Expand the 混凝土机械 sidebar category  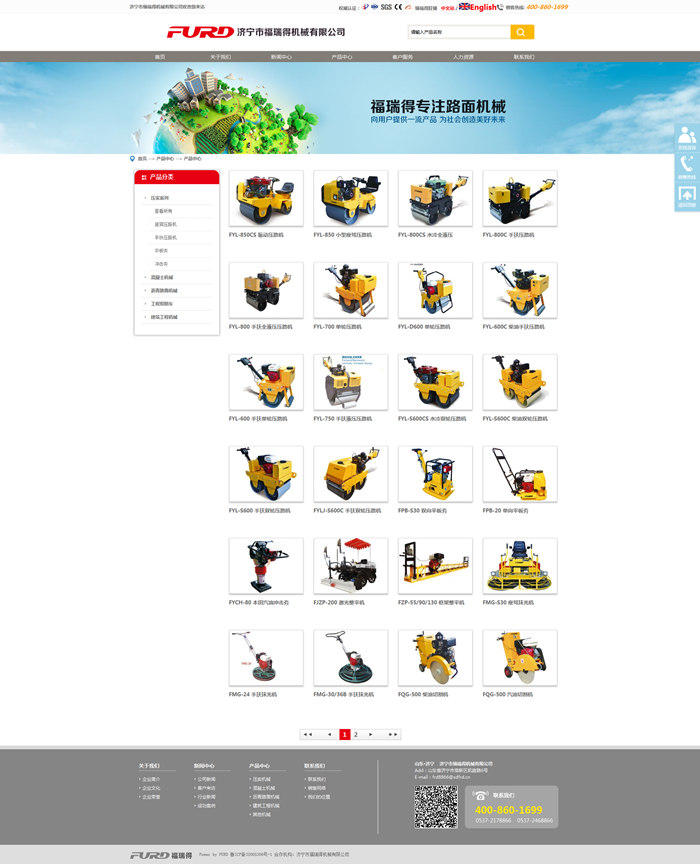point(161,277)
